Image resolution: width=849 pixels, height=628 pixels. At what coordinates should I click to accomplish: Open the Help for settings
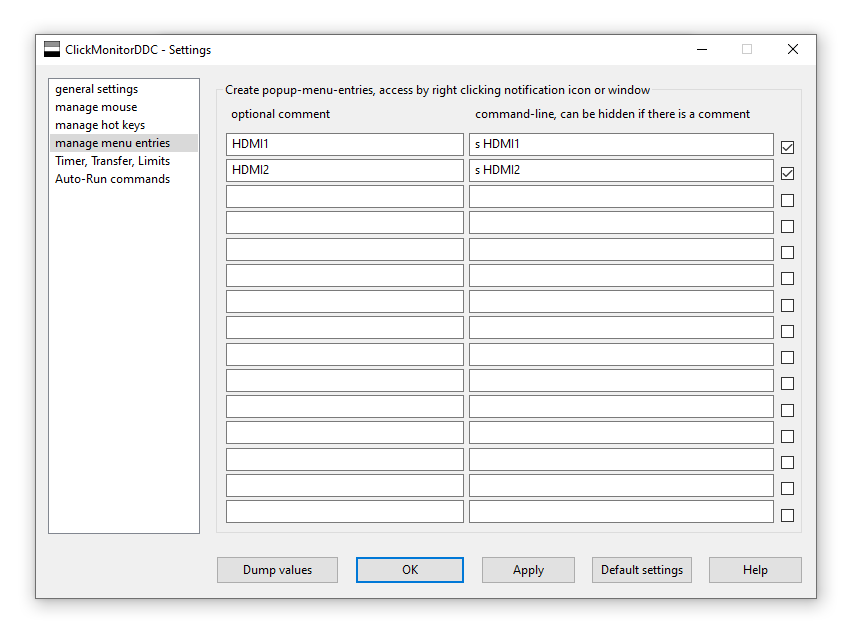pos(755,570)
